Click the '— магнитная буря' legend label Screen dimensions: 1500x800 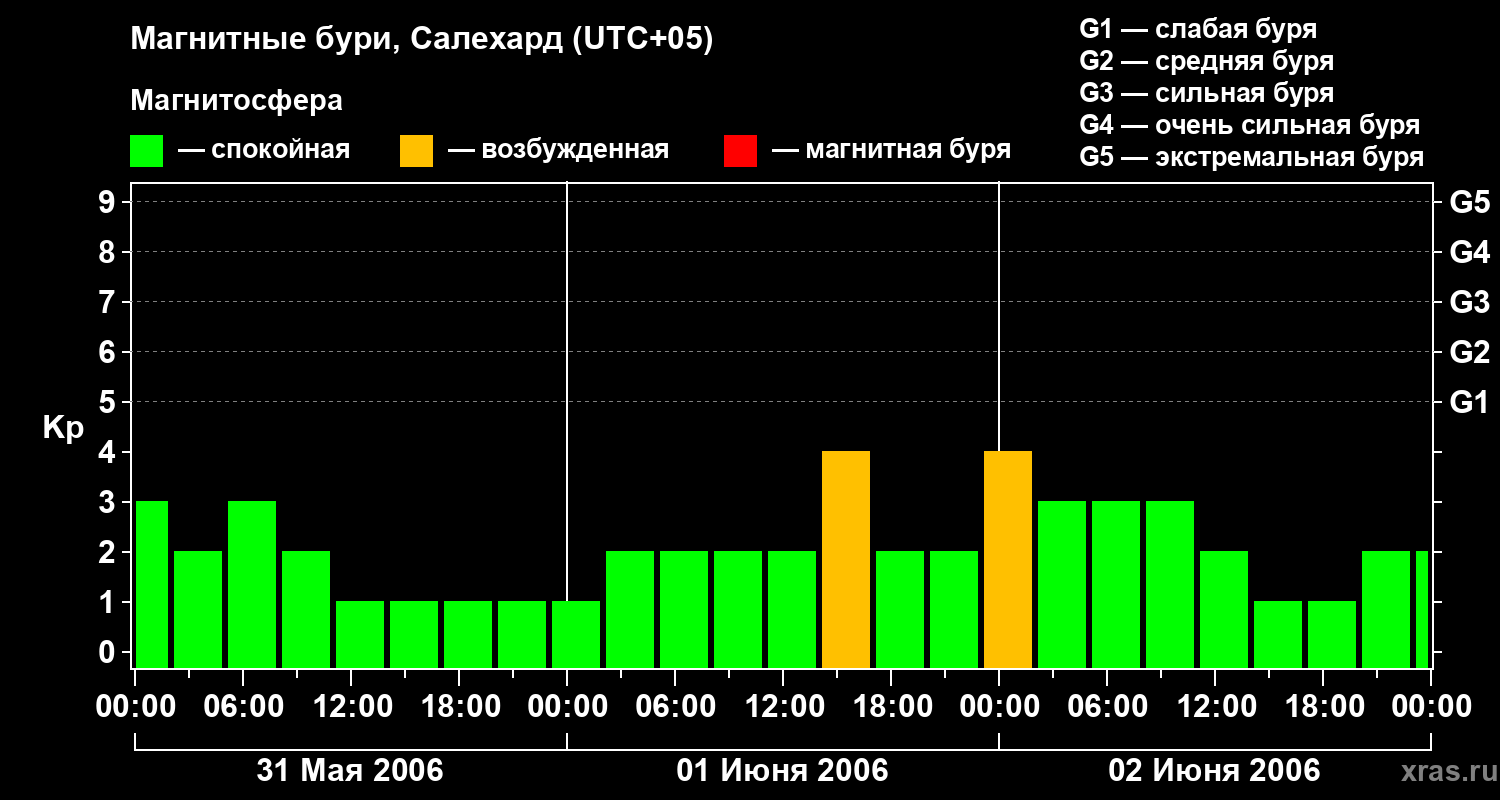click(x=891, y=150)
